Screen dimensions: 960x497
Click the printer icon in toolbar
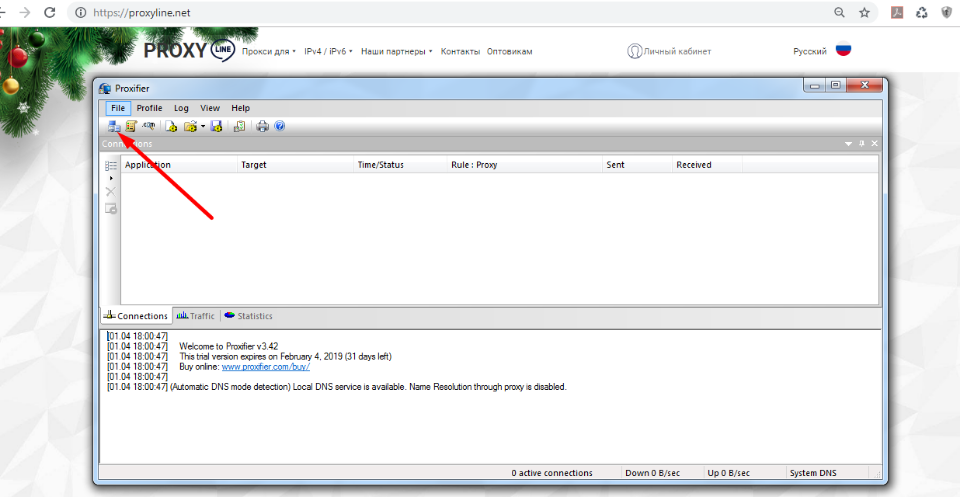coord(262,126)
